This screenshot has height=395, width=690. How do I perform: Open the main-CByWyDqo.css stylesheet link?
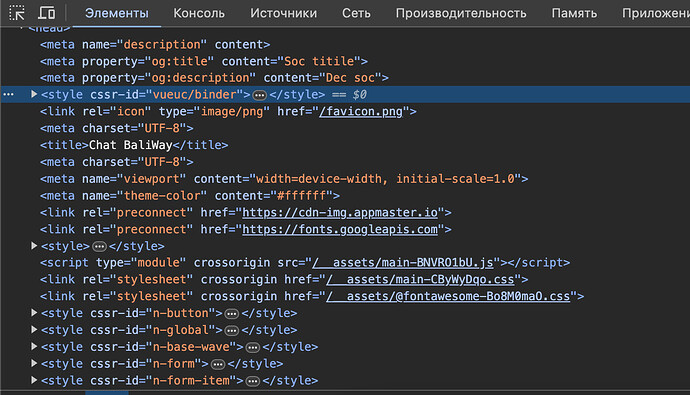click(420, 280)
